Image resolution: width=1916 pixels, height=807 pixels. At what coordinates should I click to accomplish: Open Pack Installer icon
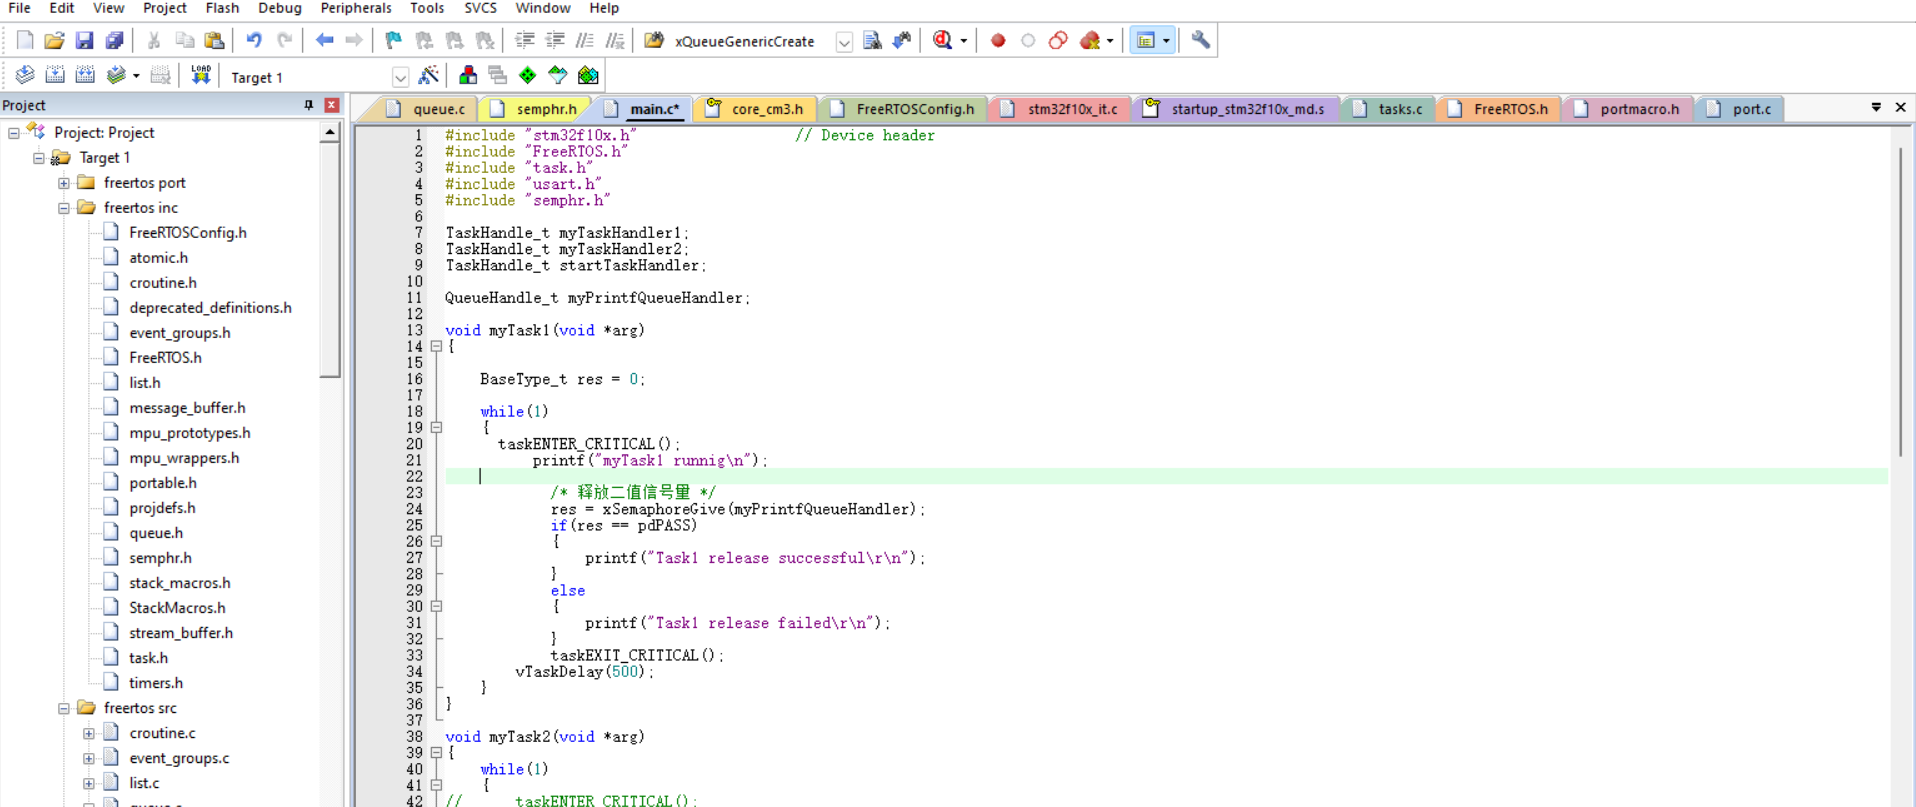pos(588,76)
